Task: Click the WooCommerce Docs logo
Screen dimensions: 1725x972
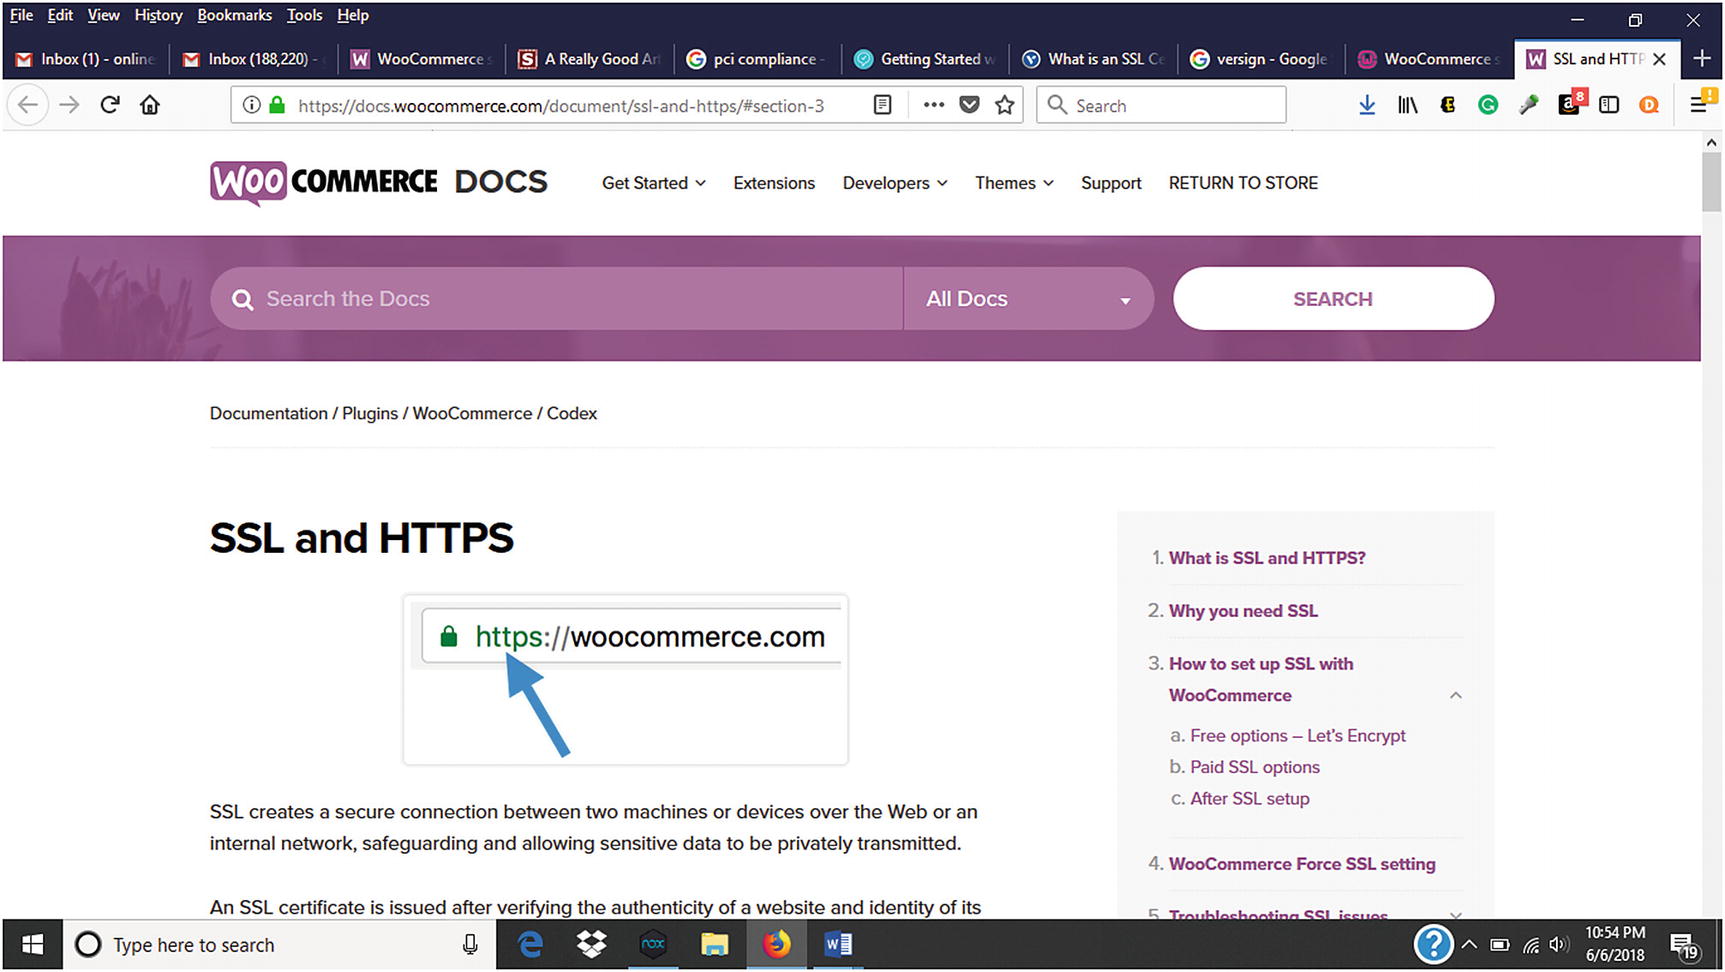Action: [378, 182]
